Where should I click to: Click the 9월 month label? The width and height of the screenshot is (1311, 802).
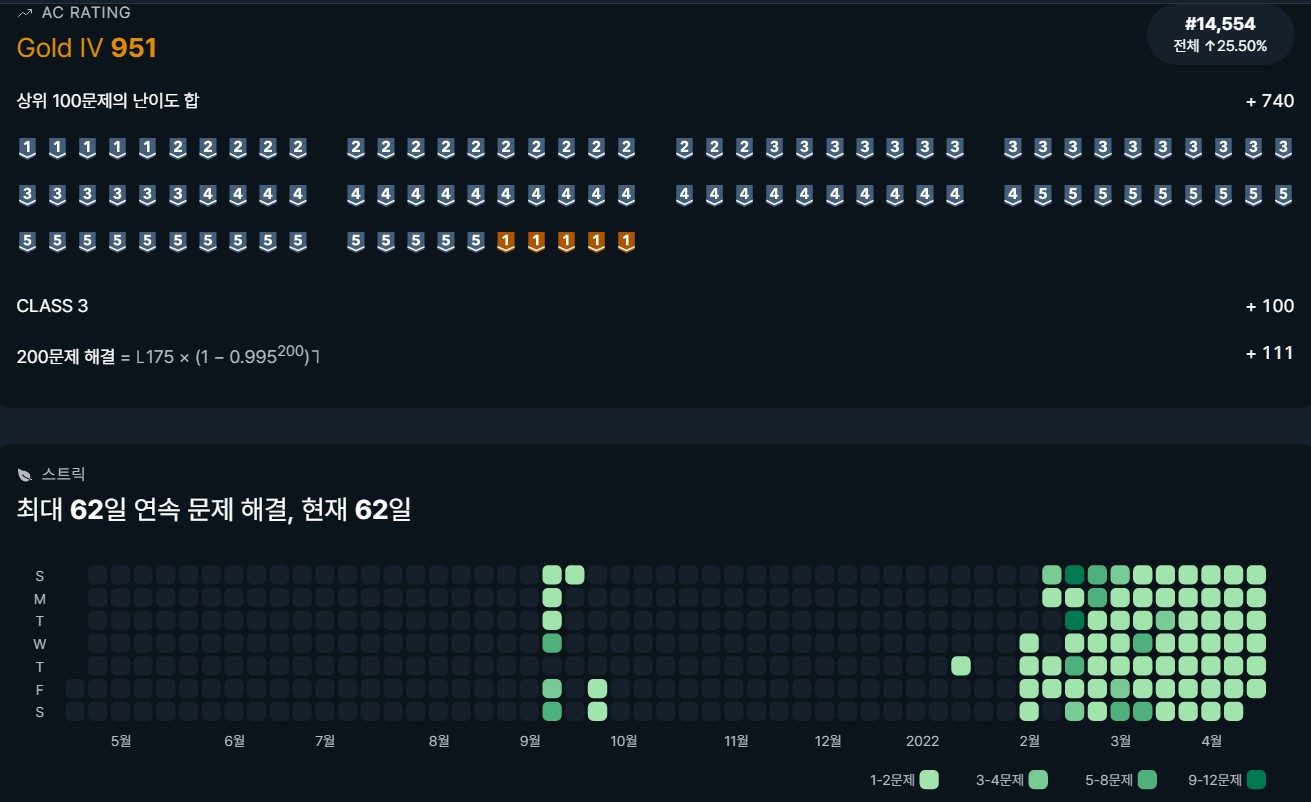coord(530,741)
